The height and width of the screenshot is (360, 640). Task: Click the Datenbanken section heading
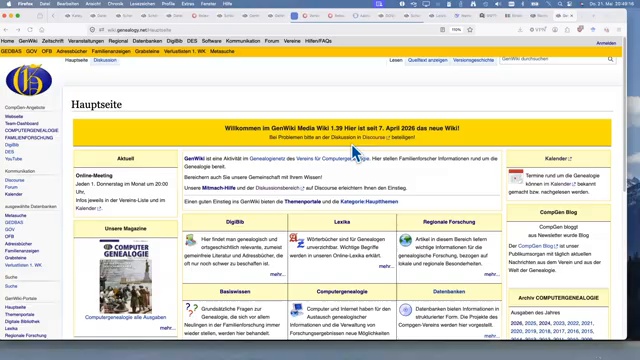coord(449,291)
